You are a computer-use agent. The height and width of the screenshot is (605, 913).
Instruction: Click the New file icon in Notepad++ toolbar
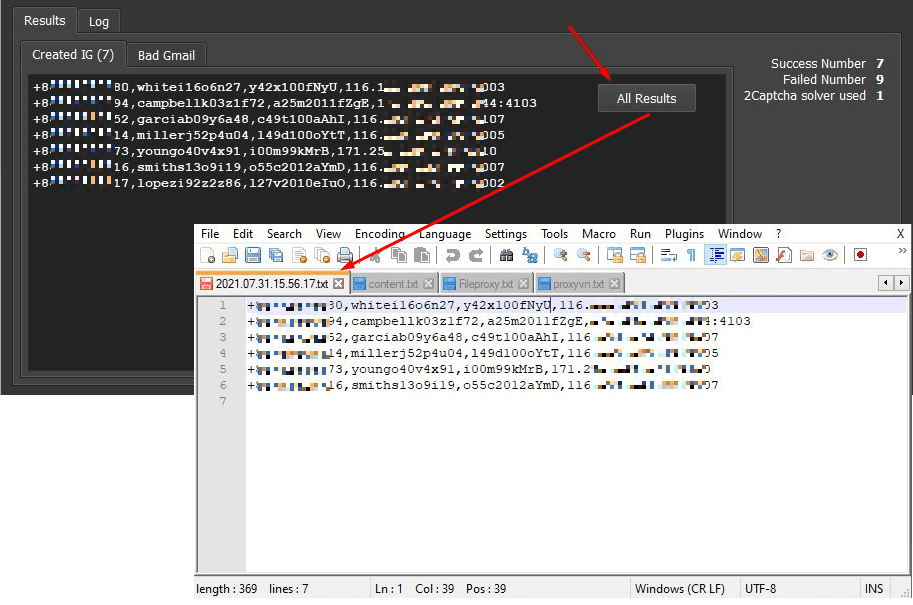[x=208, y=255]
